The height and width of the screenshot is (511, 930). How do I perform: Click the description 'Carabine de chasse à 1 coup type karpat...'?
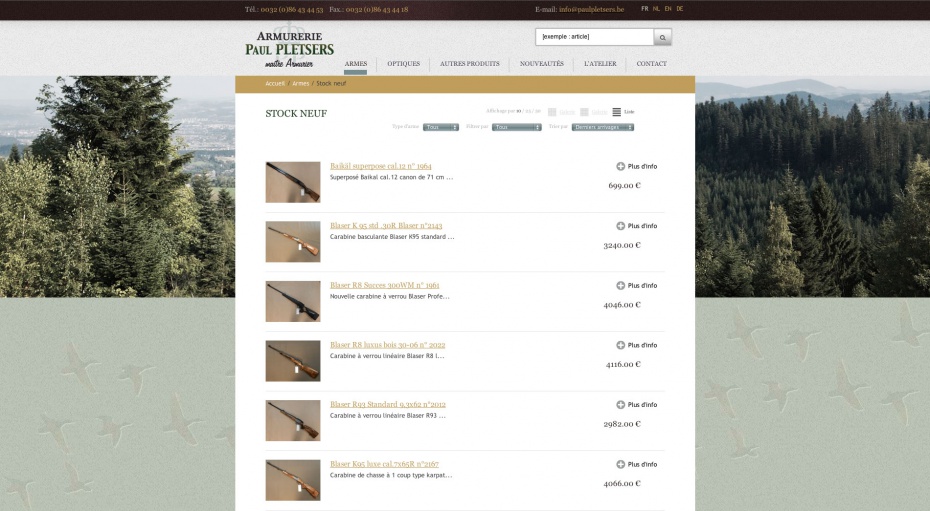tap(391, 475)
